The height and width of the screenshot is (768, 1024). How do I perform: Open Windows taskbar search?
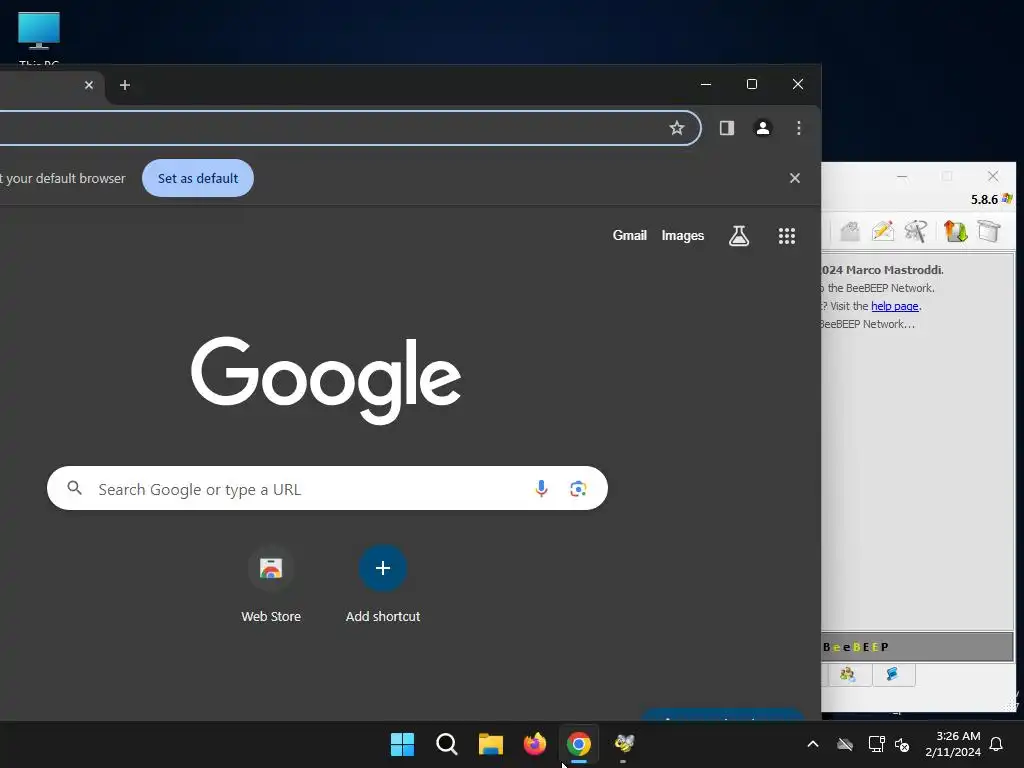[x=447, y=744]
